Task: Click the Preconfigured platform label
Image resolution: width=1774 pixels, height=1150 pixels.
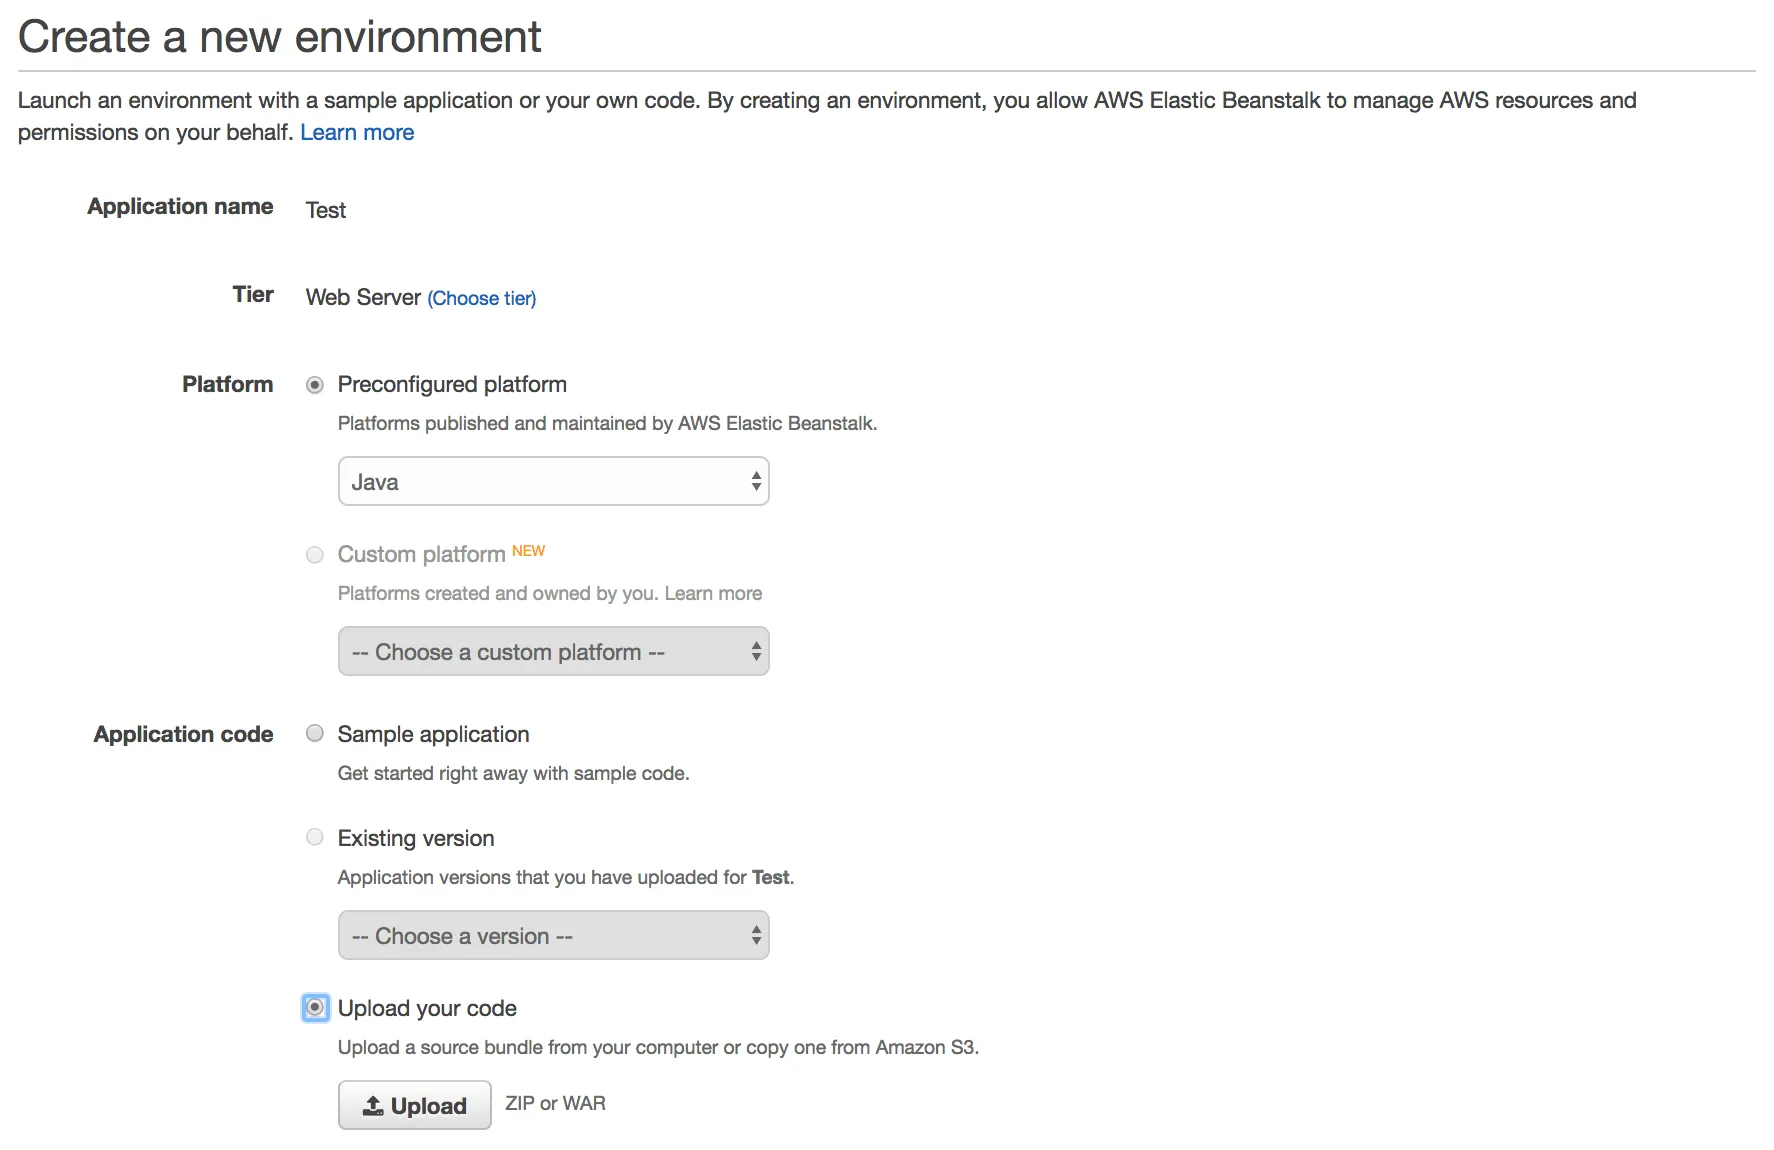Action: [452, 385]
